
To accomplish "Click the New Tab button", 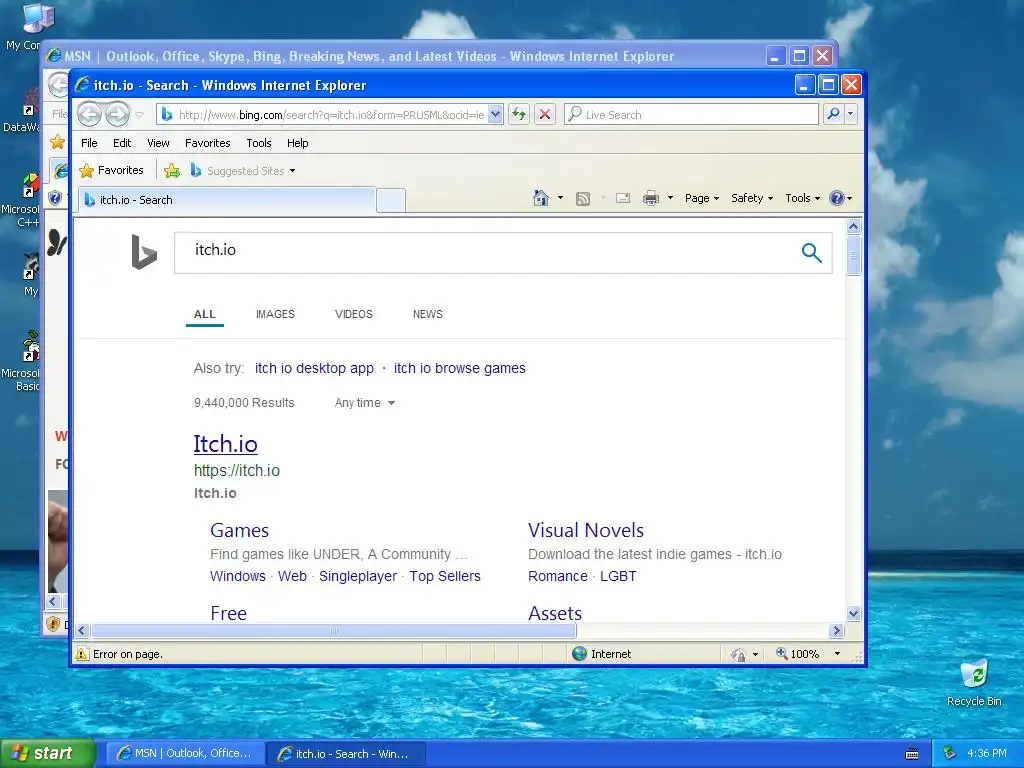I will point(391,200).
